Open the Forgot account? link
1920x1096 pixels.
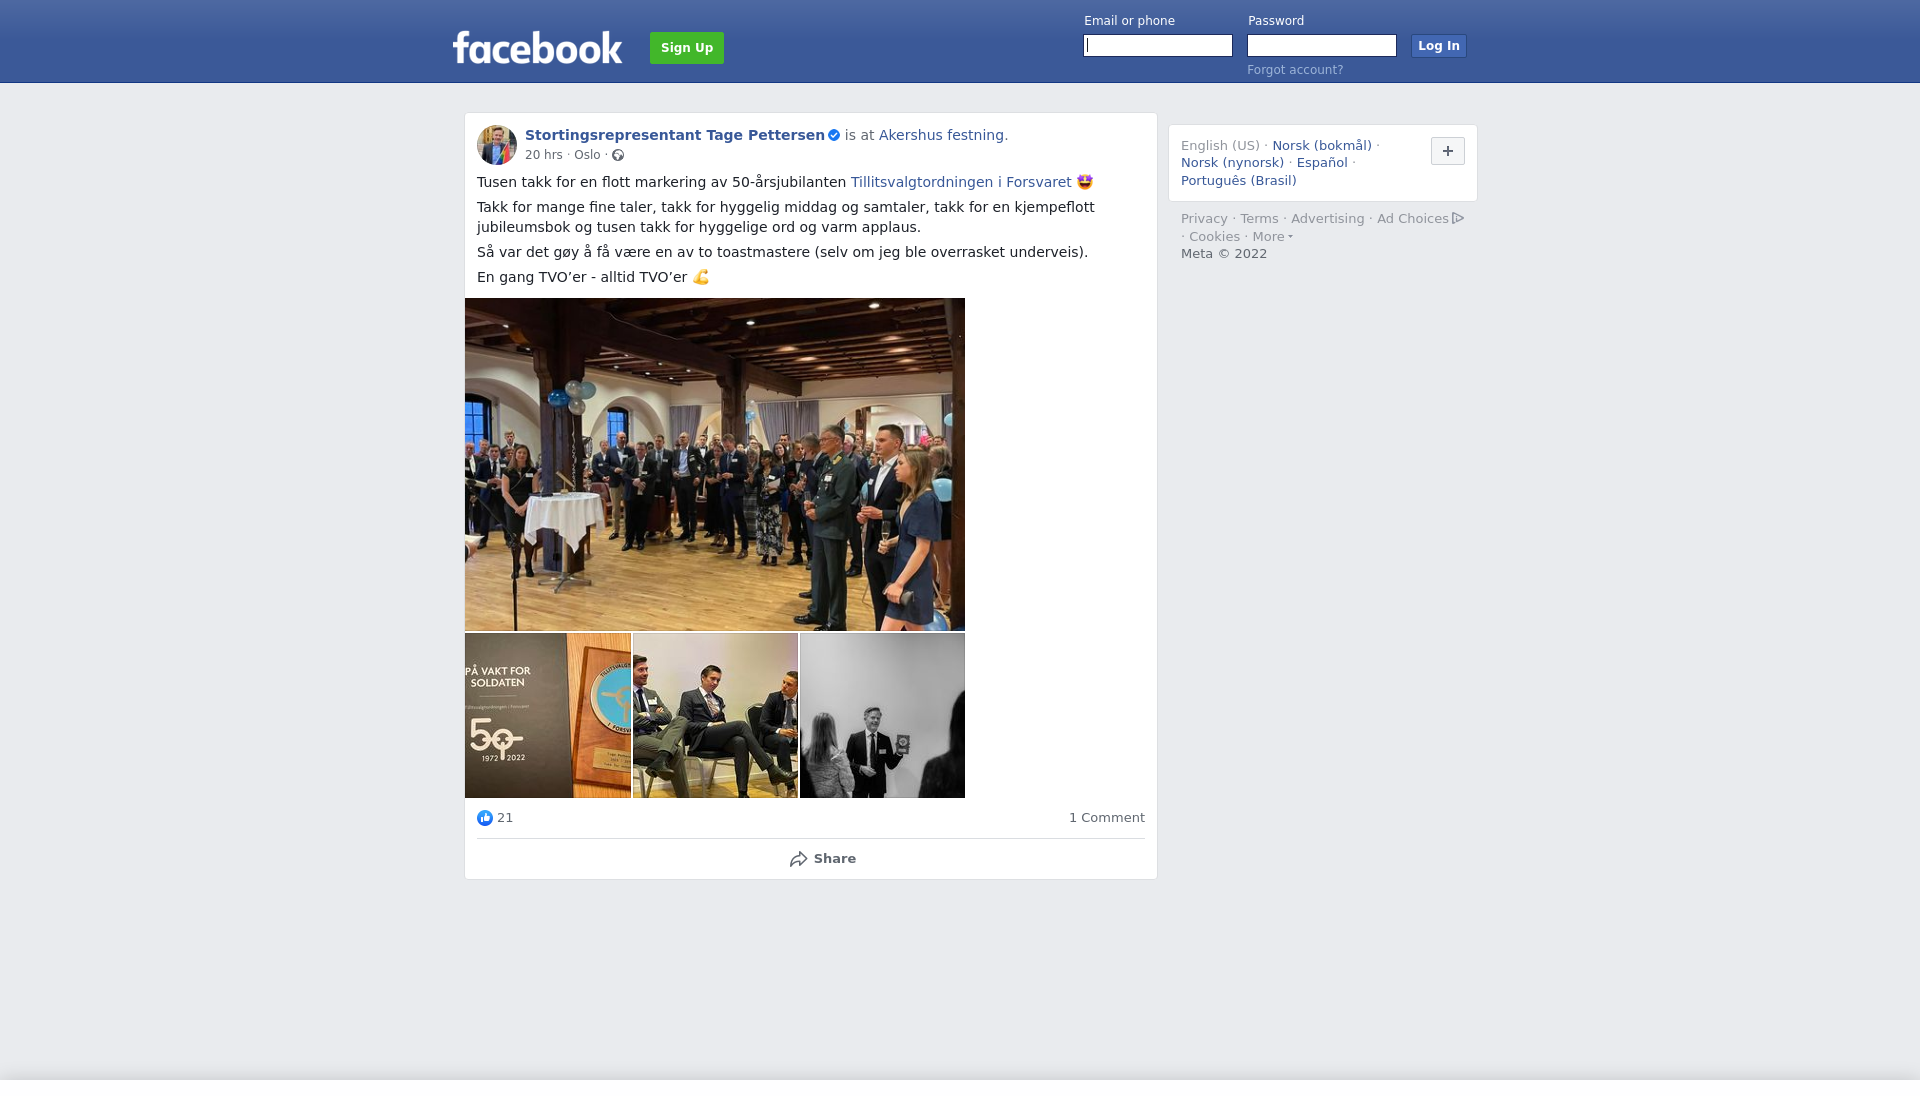click(1295, 70)
